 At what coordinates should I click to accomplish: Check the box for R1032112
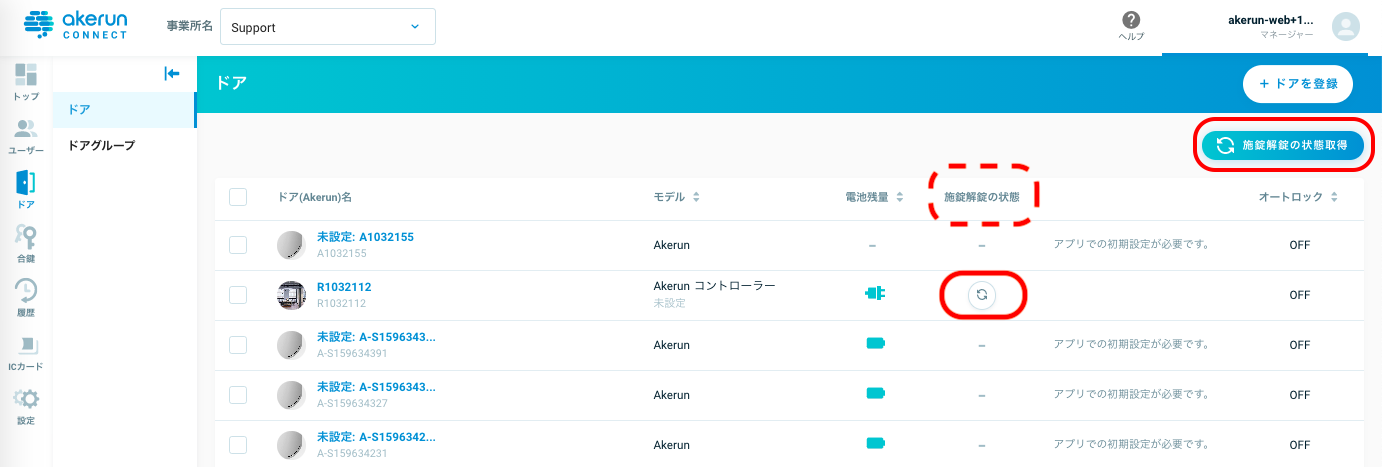coord(238,295)
